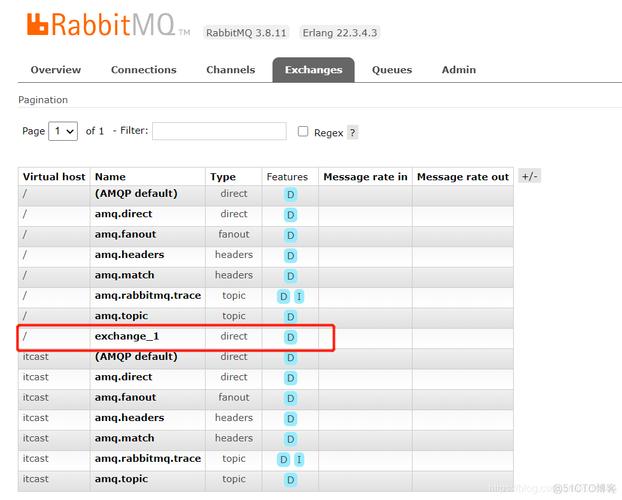Image resolution: width=622 pixels, height=500 pixels.
Task: Click the D badge of itcast amq.topic
Action: tap(290, 480)
